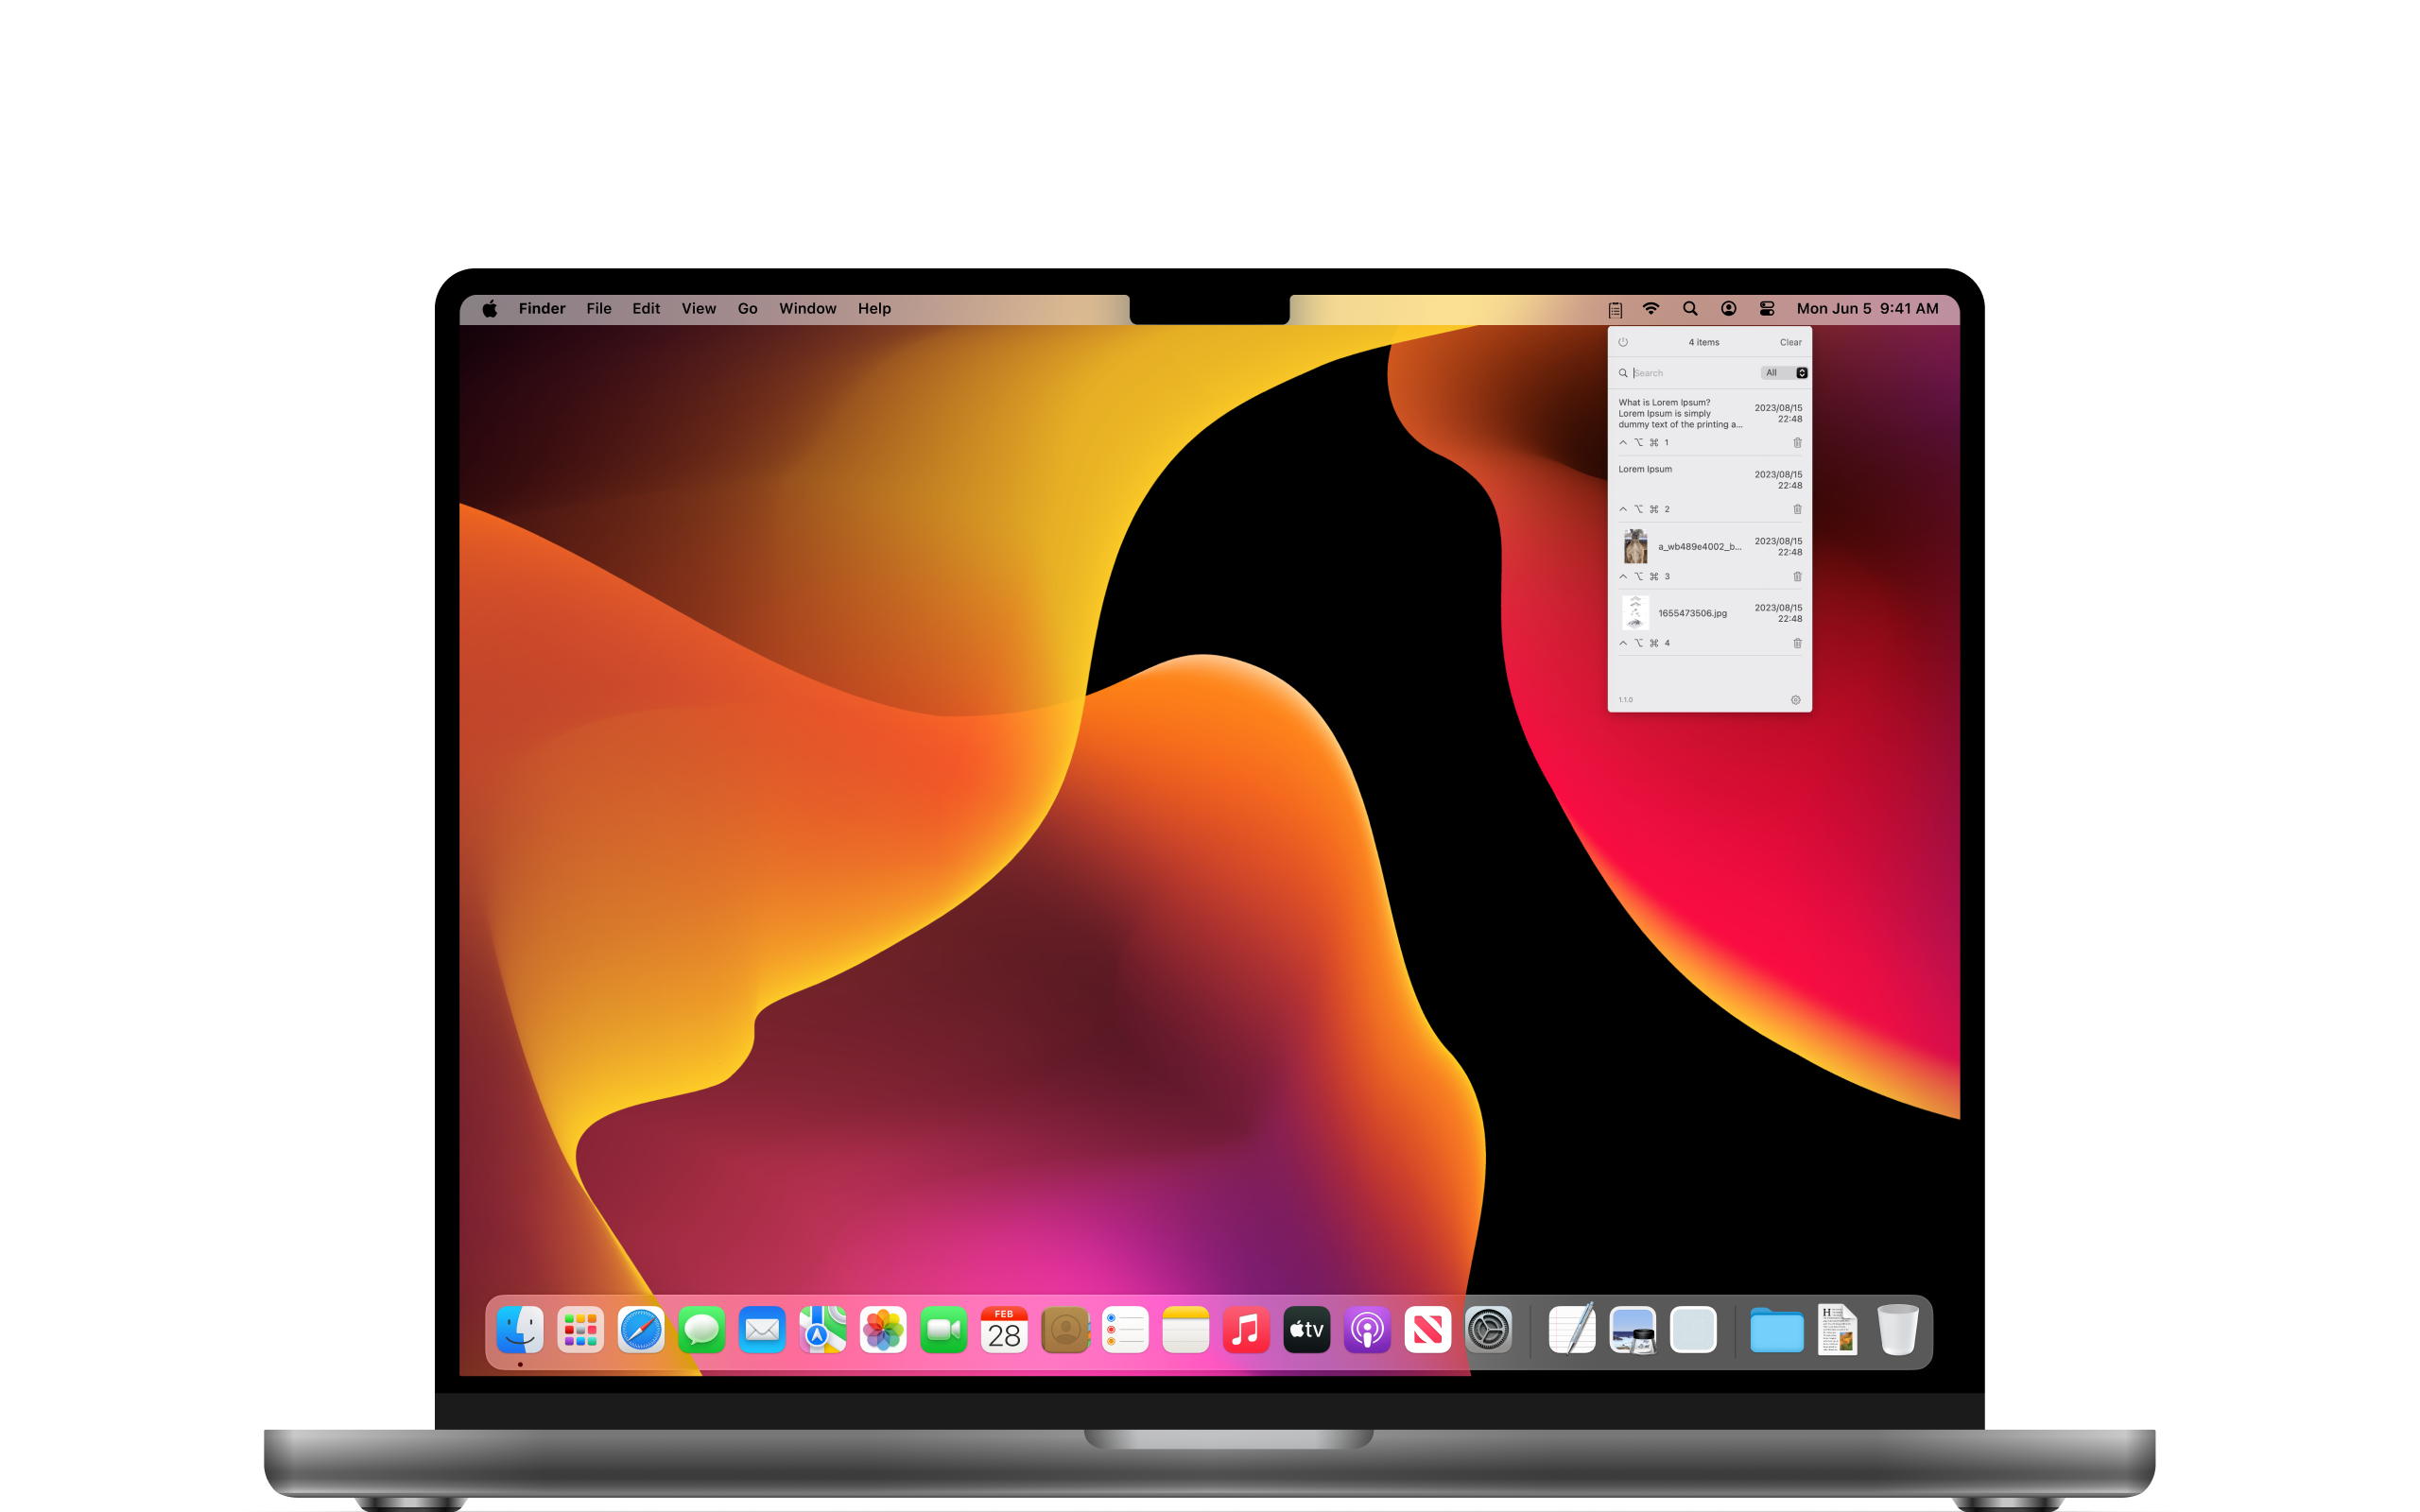Click Clear to empty clipboard history
The width and height of the screenshot is (2420, 1512).
click(x=1790, y=342)
